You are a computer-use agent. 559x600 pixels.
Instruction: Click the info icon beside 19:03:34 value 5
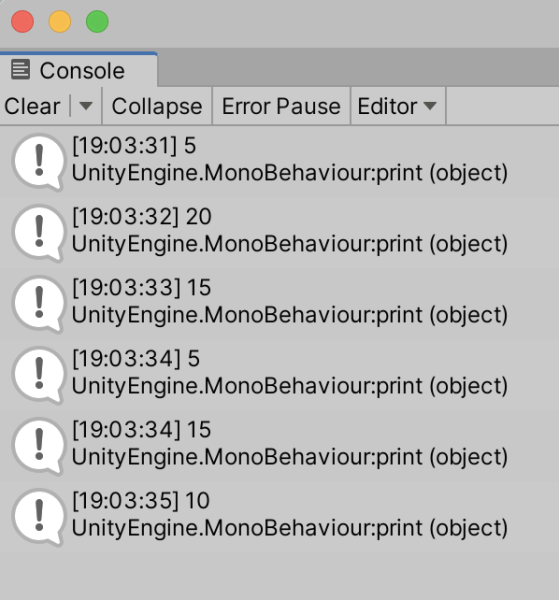[x=38, y=375]
